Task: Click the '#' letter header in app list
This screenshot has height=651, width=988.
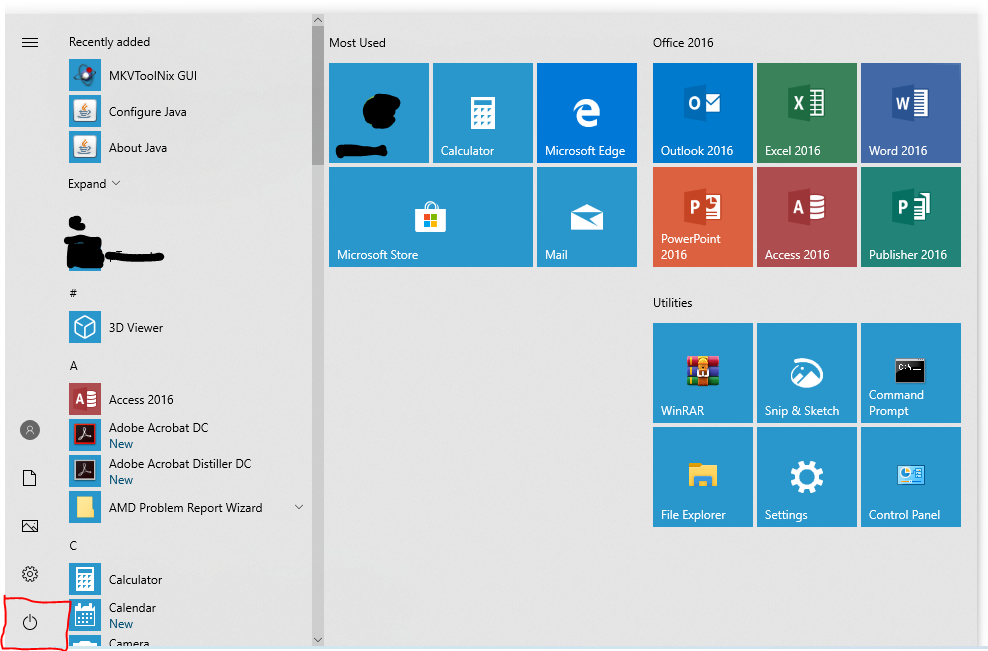Action: coord(73,293)
